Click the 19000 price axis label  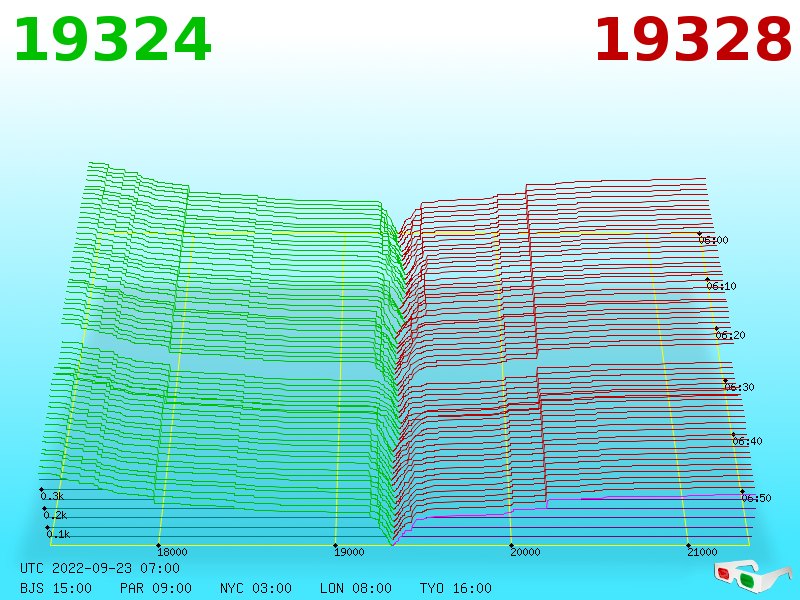click(349, 552)
